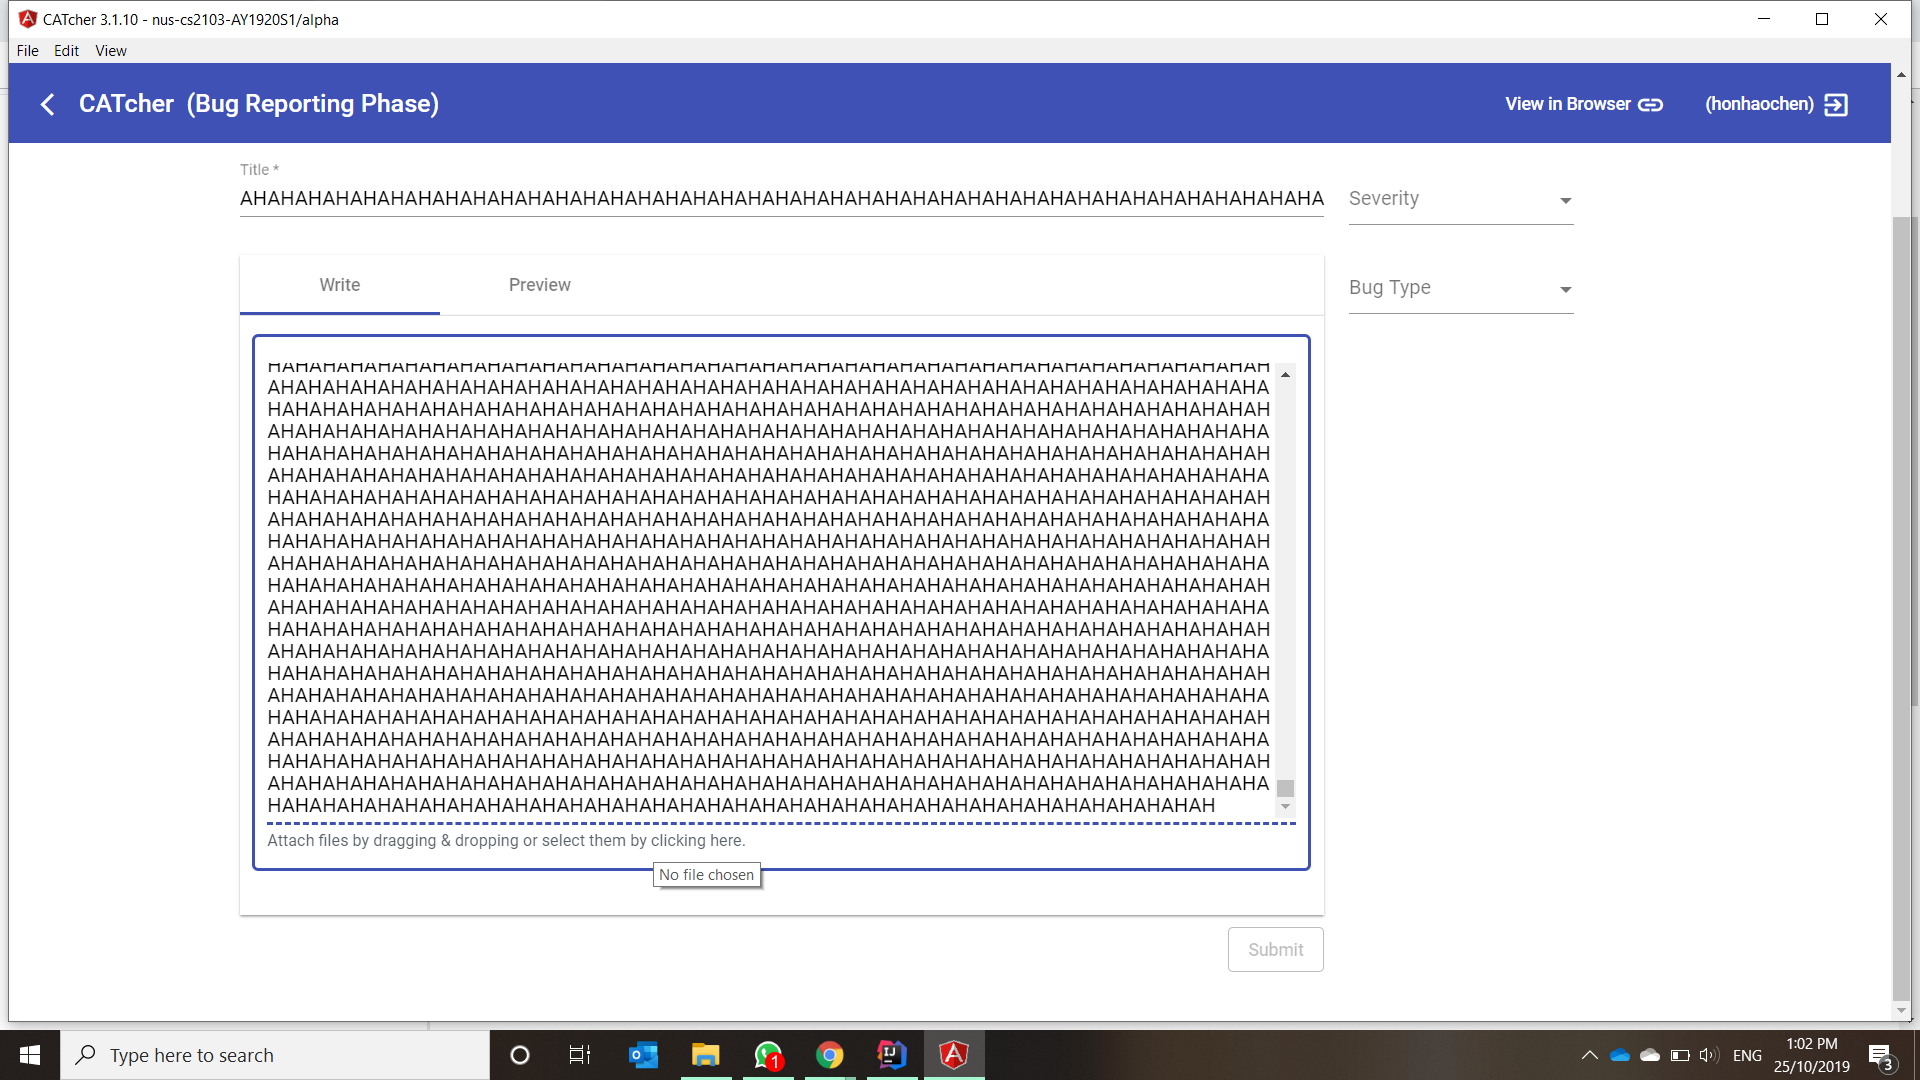Show hidden system tray icons
This screenshot has height=1080, width=1920.
1589,1055
